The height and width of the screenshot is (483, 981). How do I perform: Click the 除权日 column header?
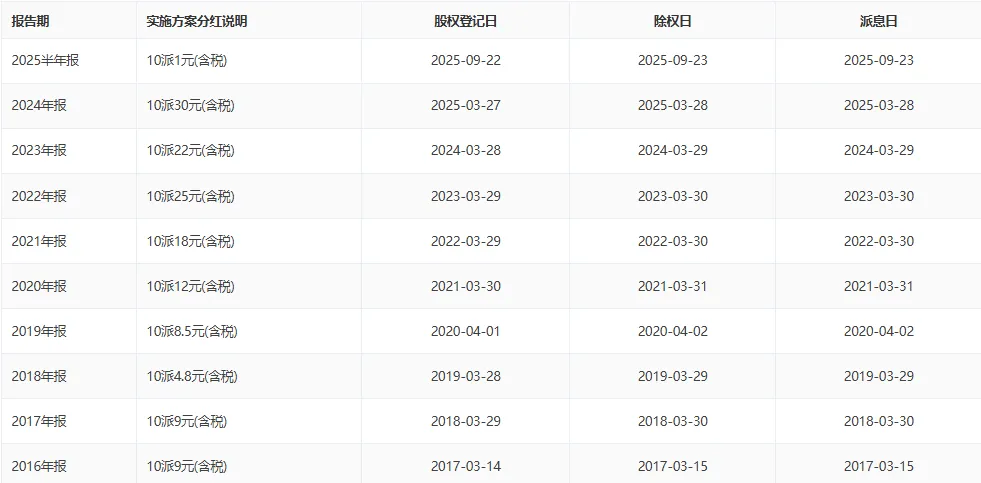672,21
